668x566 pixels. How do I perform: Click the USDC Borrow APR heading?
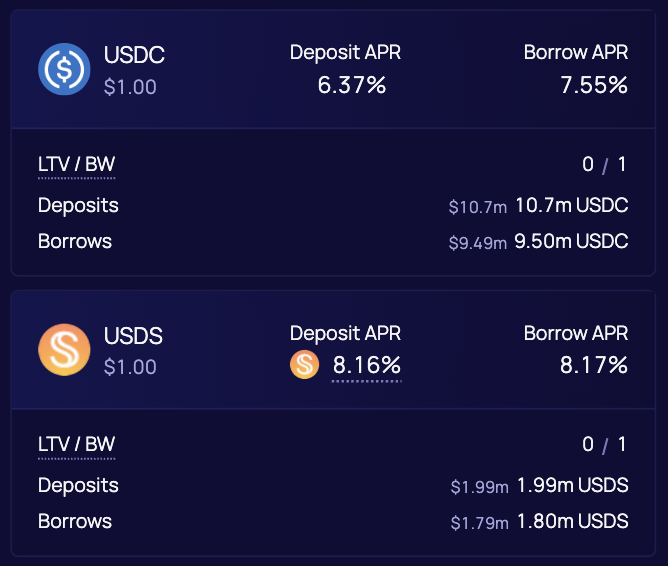(x=575, y=53)
